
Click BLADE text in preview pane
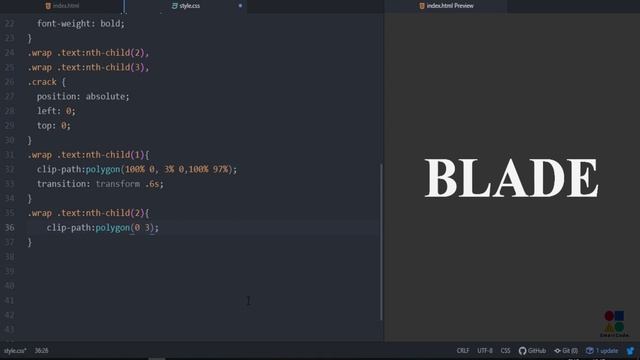pyautogui.click(x=511, y=178)
